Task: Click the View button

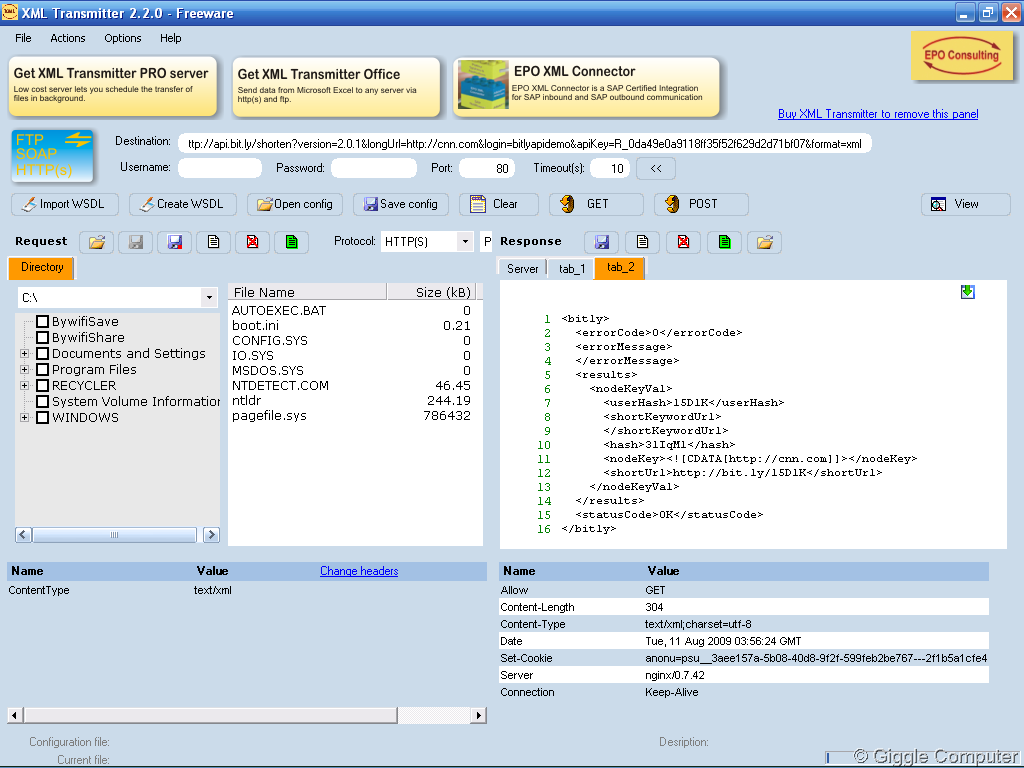Action: point(966,204)
